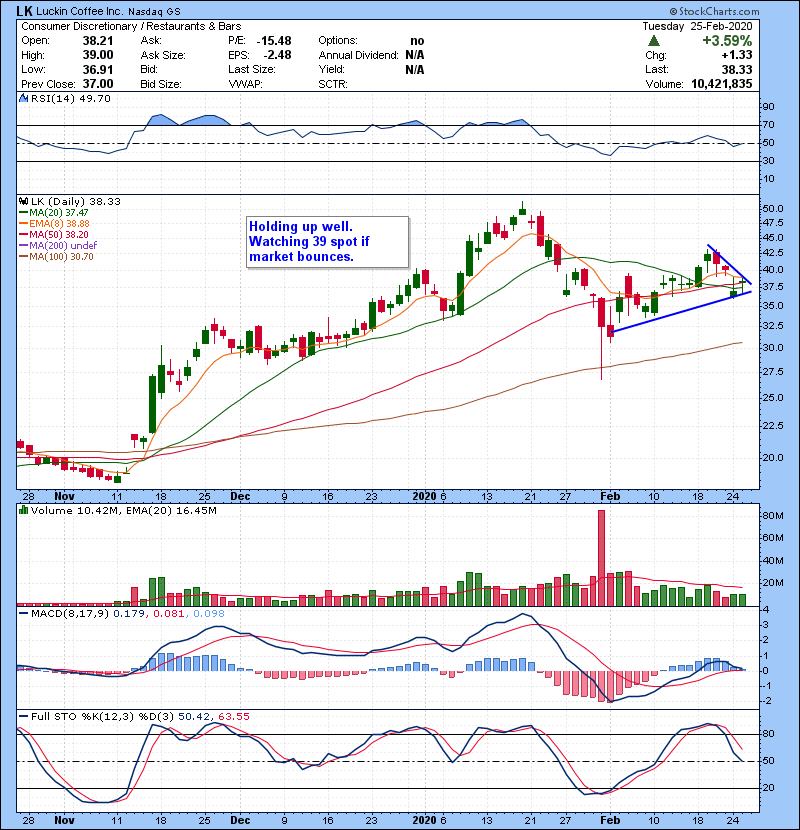800x830 pixels.
Task: Click the LK (Daily) candlestick icon
Action: coord(24,201)
